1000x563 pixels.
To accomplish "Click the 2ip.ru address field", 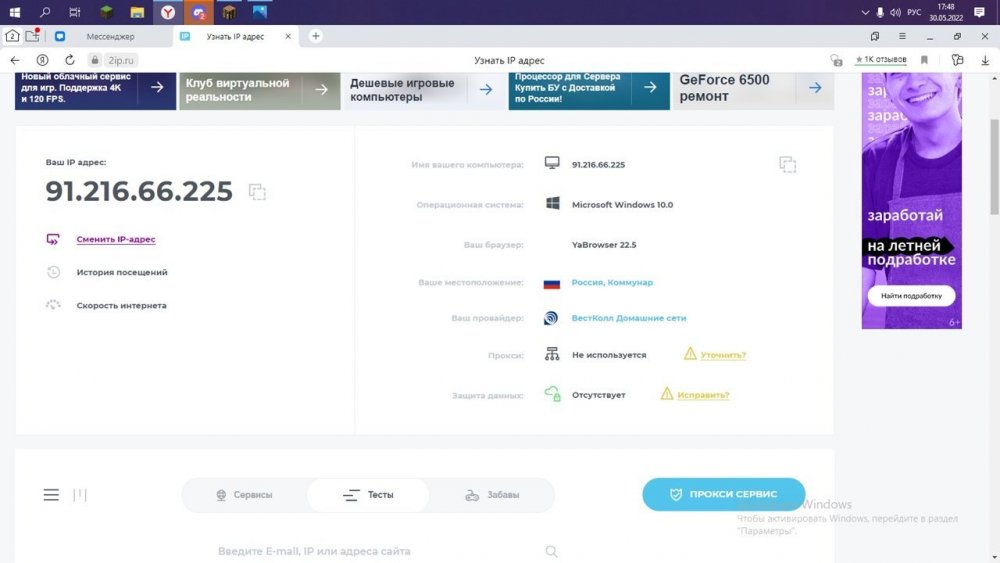I will [x=121, y=60].
